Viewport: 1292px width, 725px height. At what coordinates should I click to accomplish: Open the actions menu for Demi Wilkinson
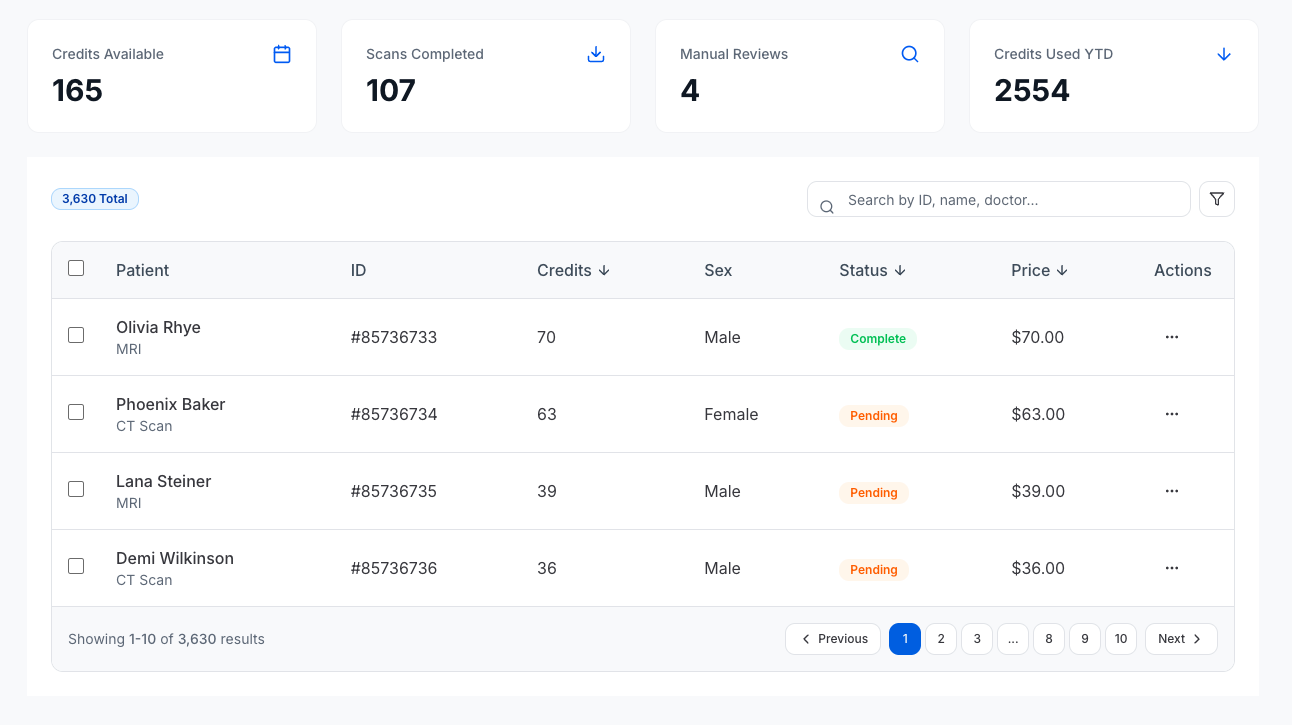click(1171, 568)
